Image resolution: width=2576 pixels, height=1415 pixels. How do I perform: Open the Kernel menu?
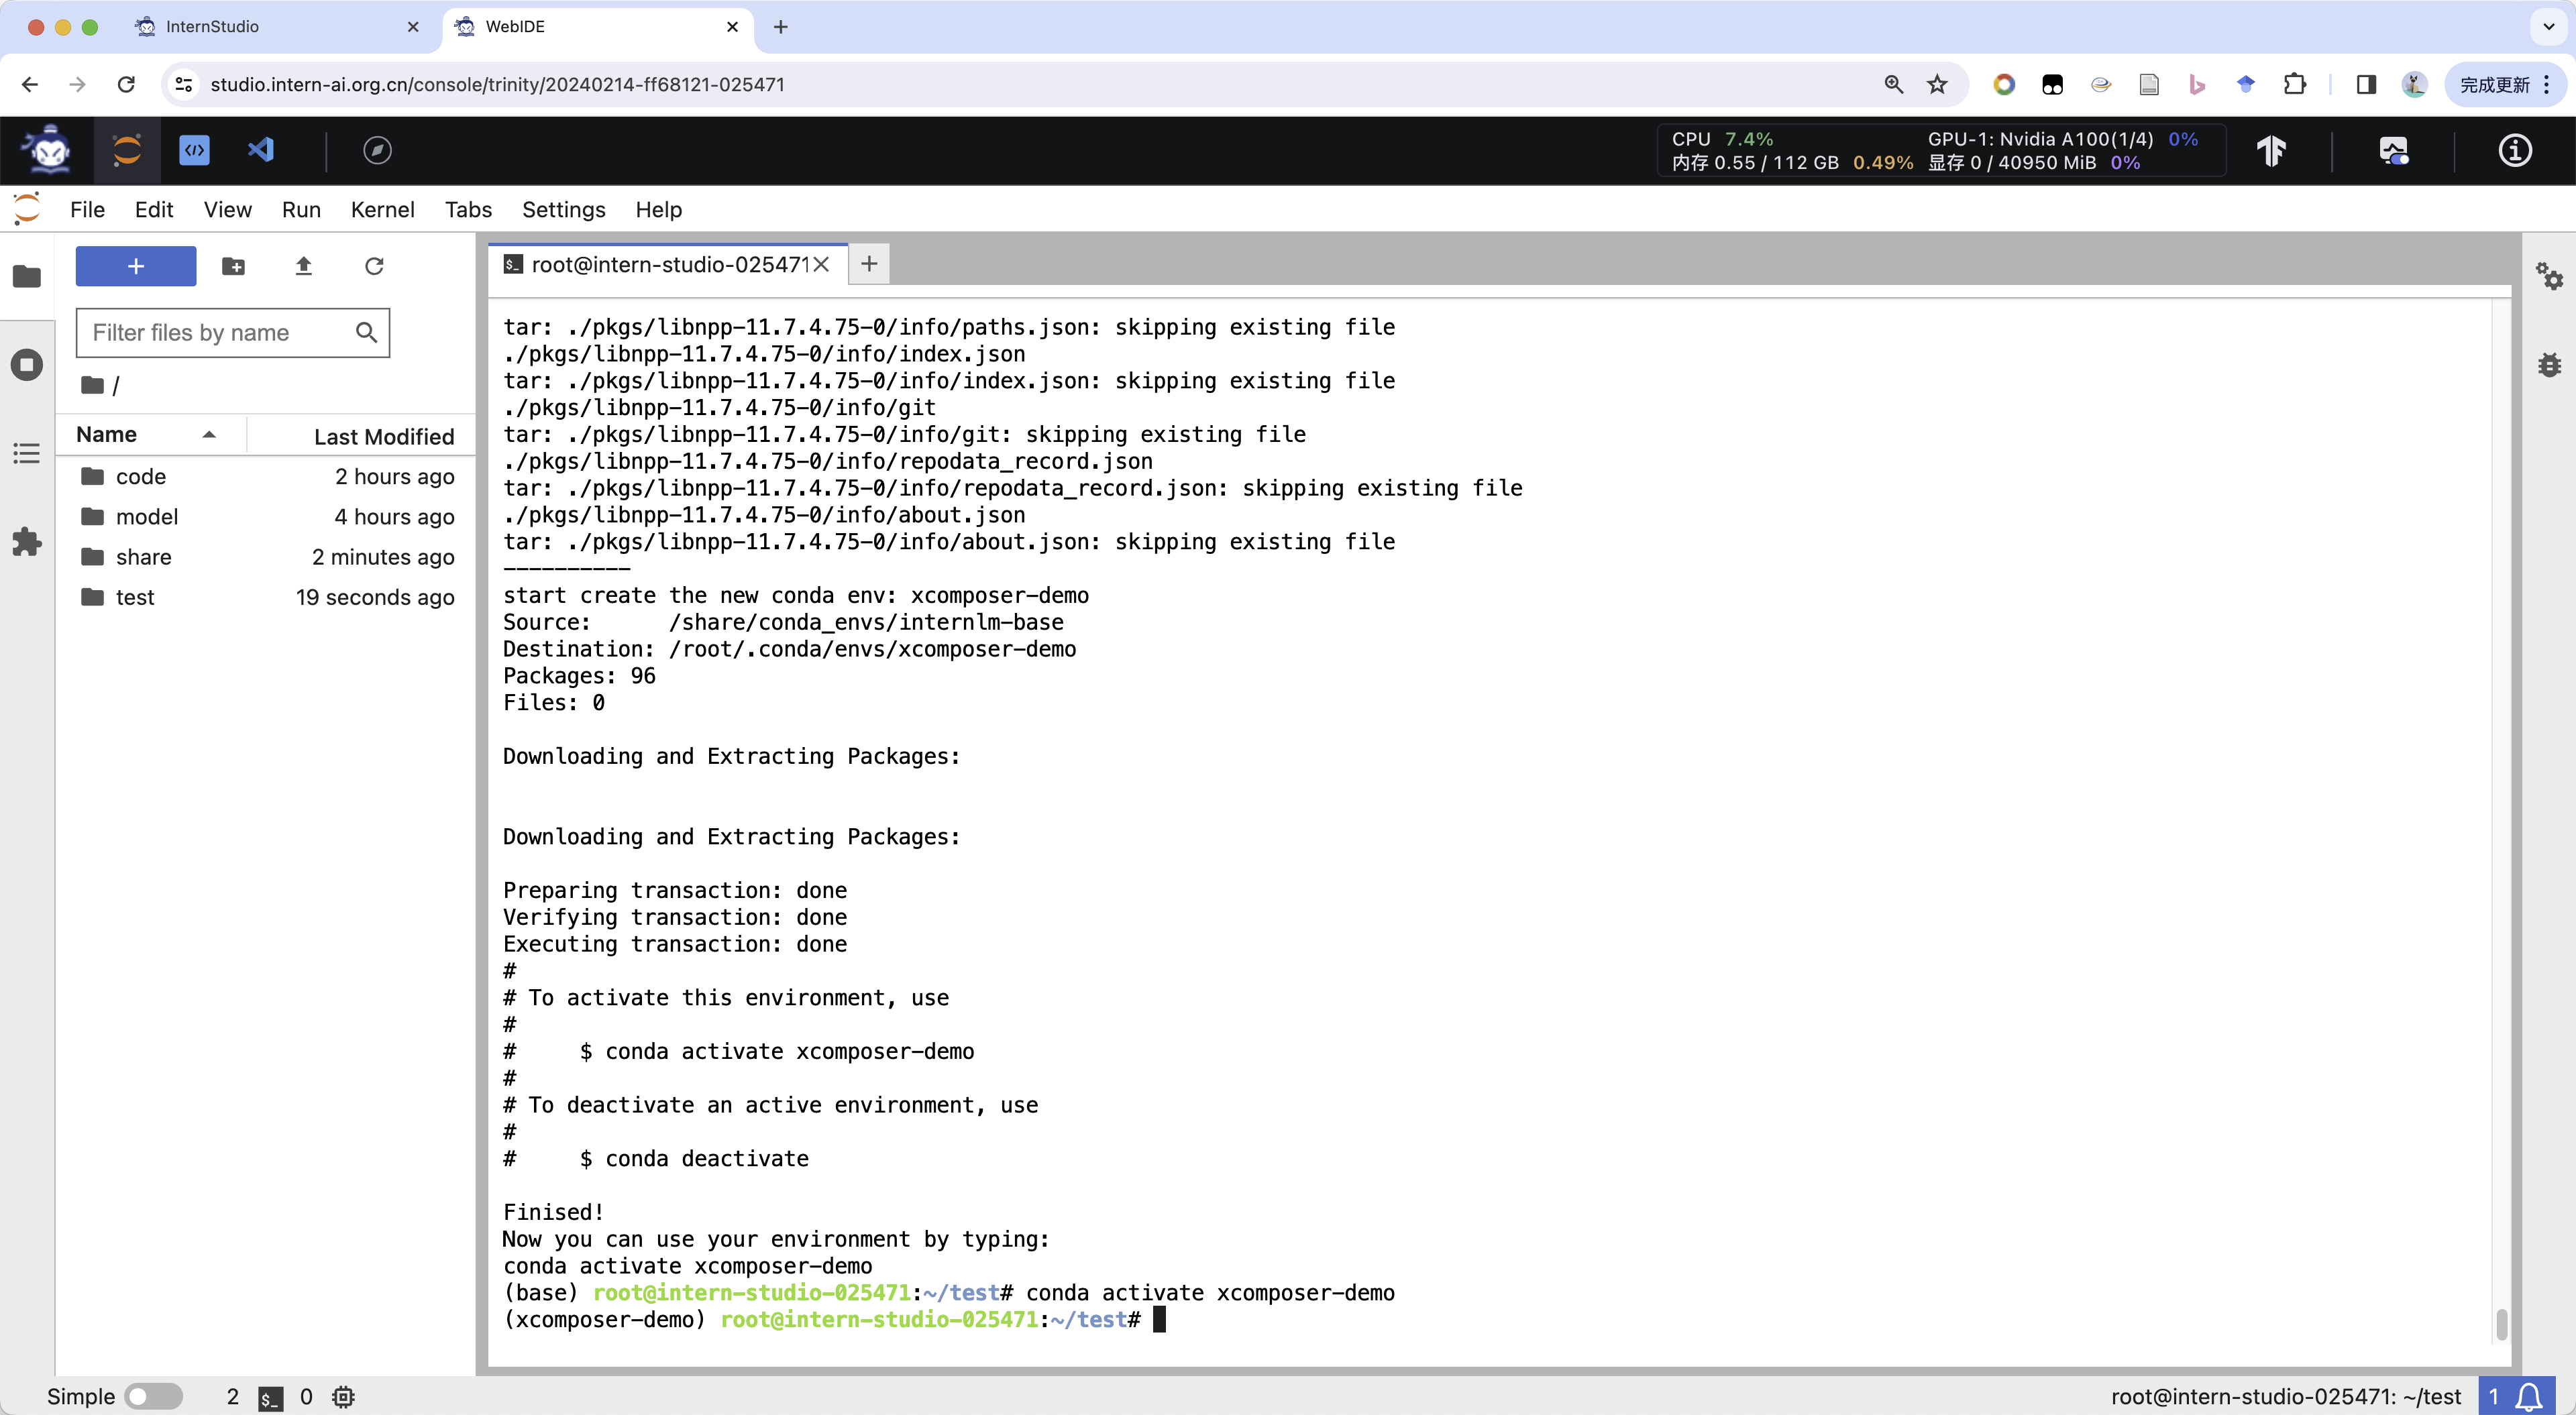pos(382,210)
